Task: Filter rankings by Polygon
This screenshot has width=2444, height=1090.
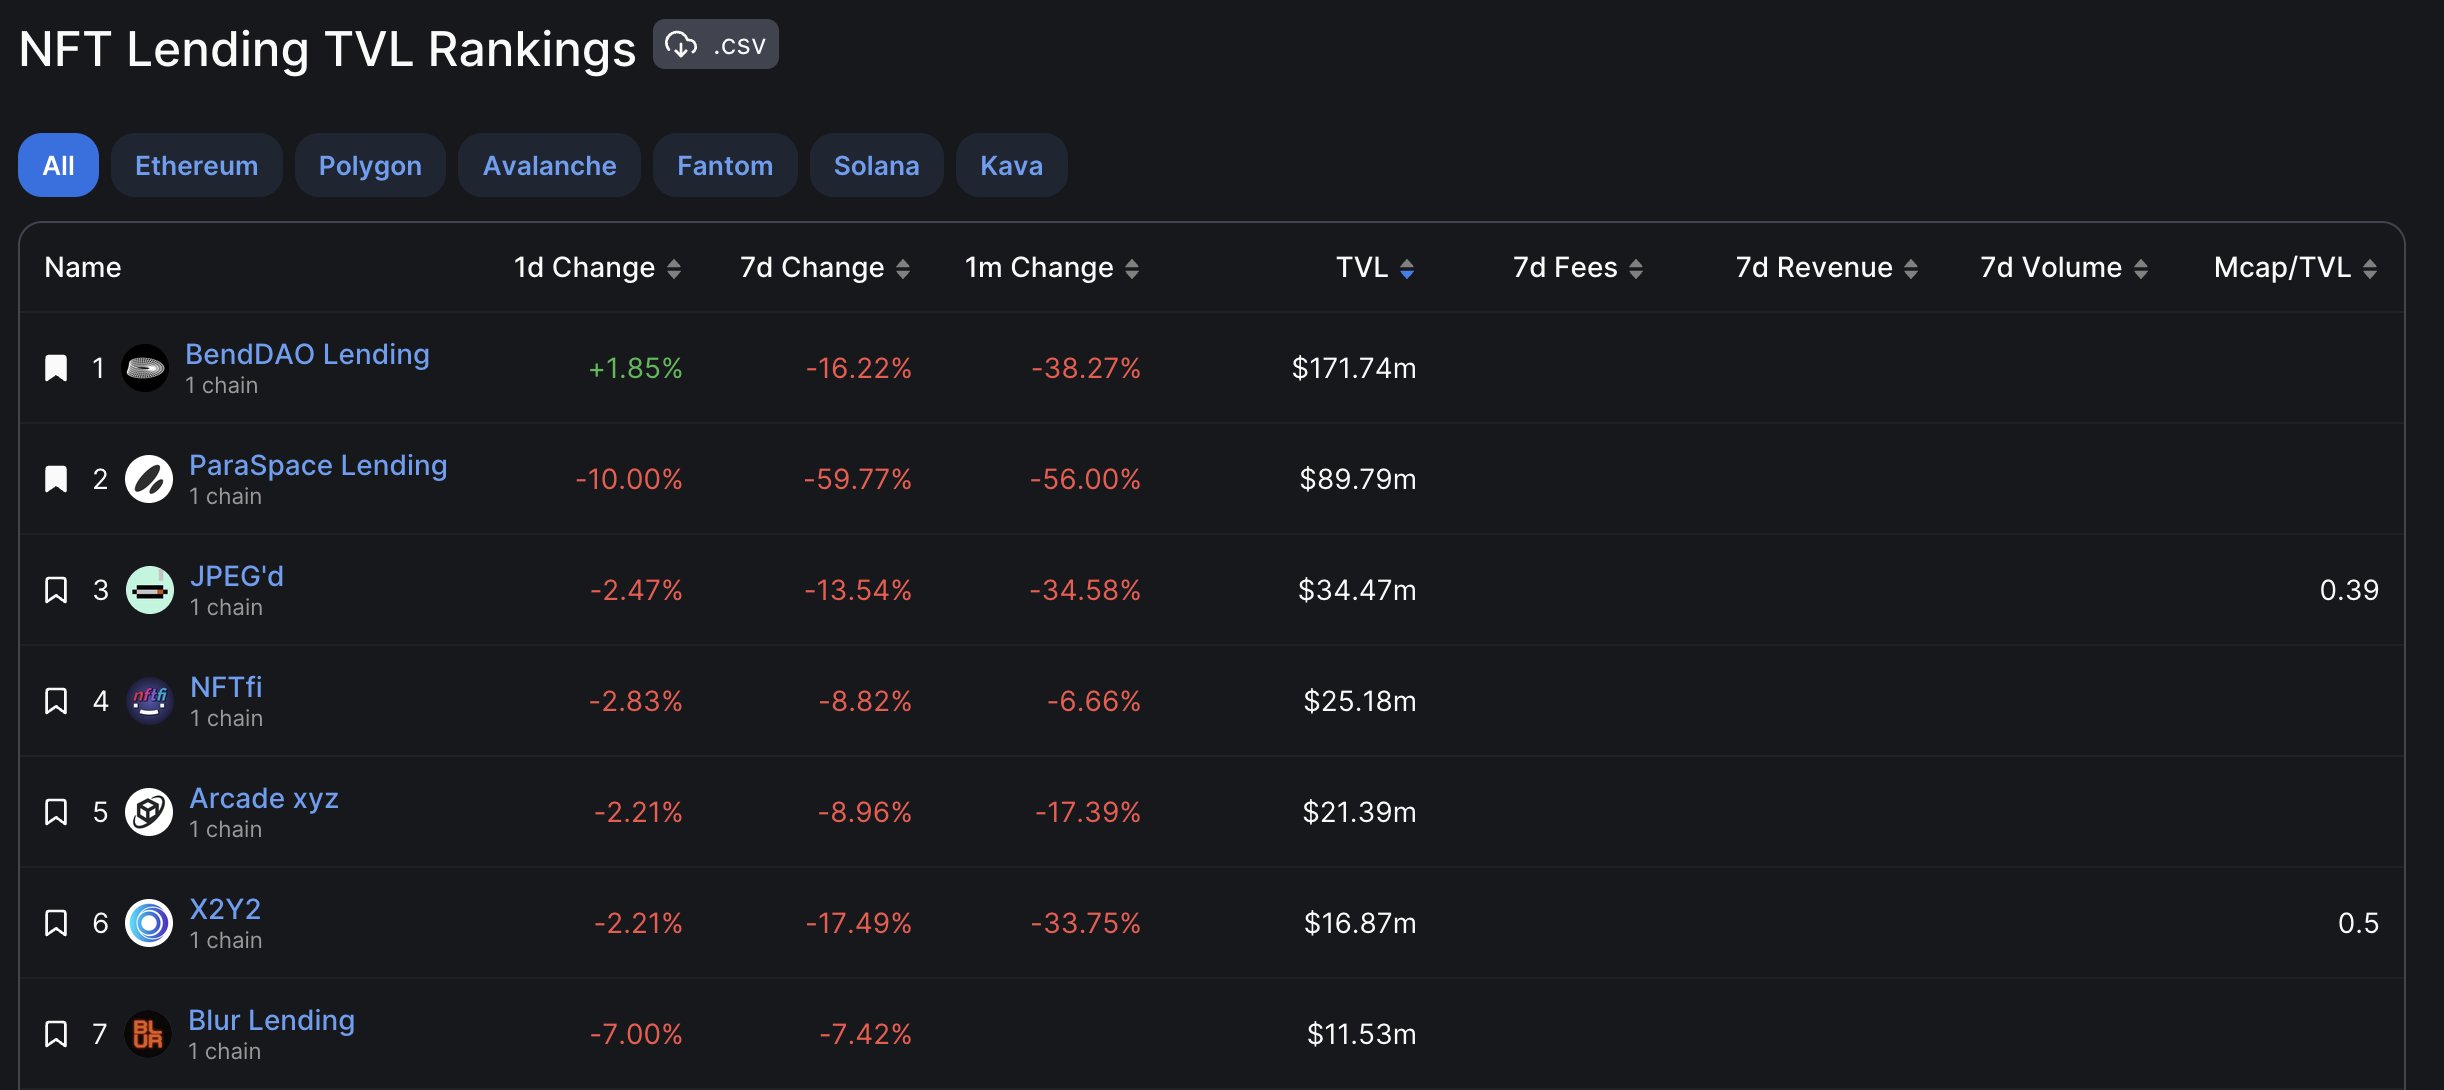Action: (x=370, y=165)
